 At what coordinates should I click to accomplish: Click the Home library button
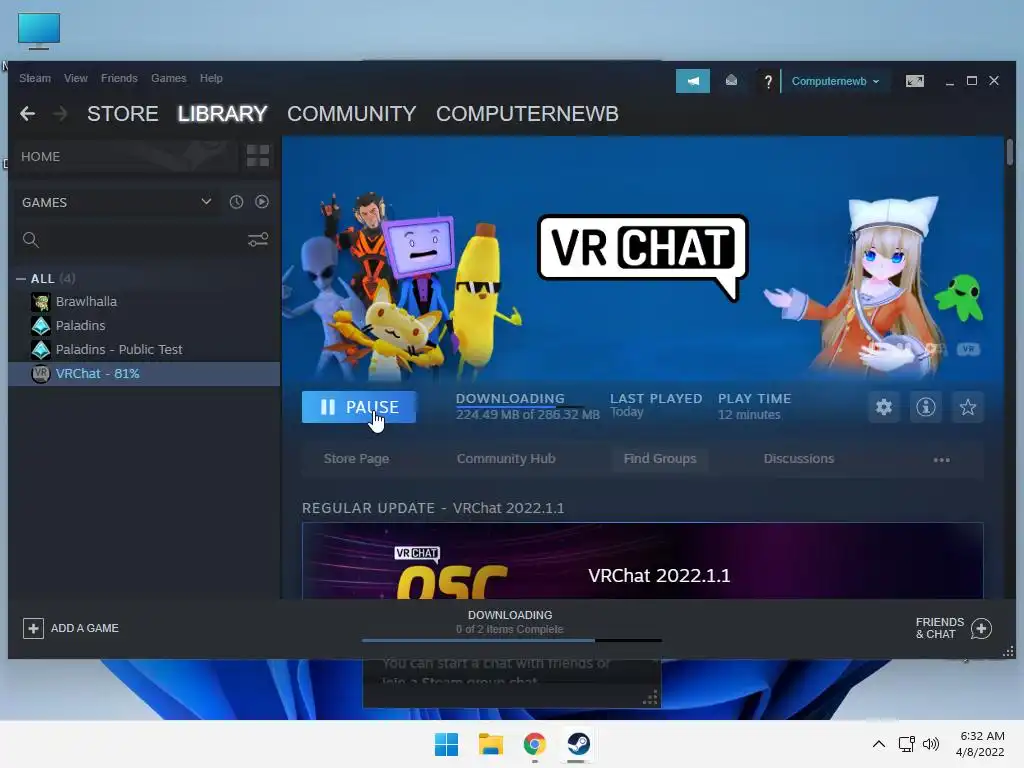point(126,157)
